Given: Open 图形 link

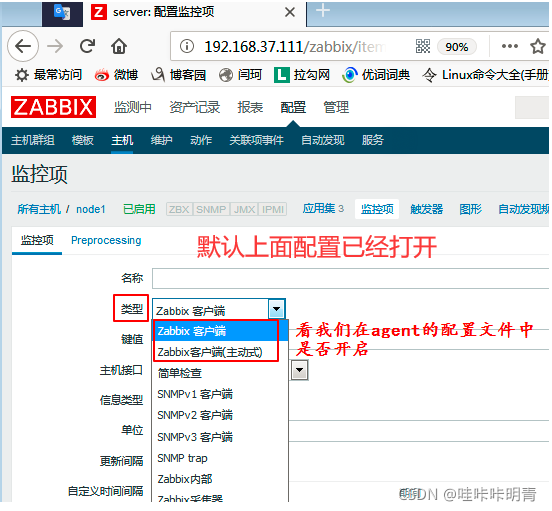Looking at the screenshot, I should 471,209.
